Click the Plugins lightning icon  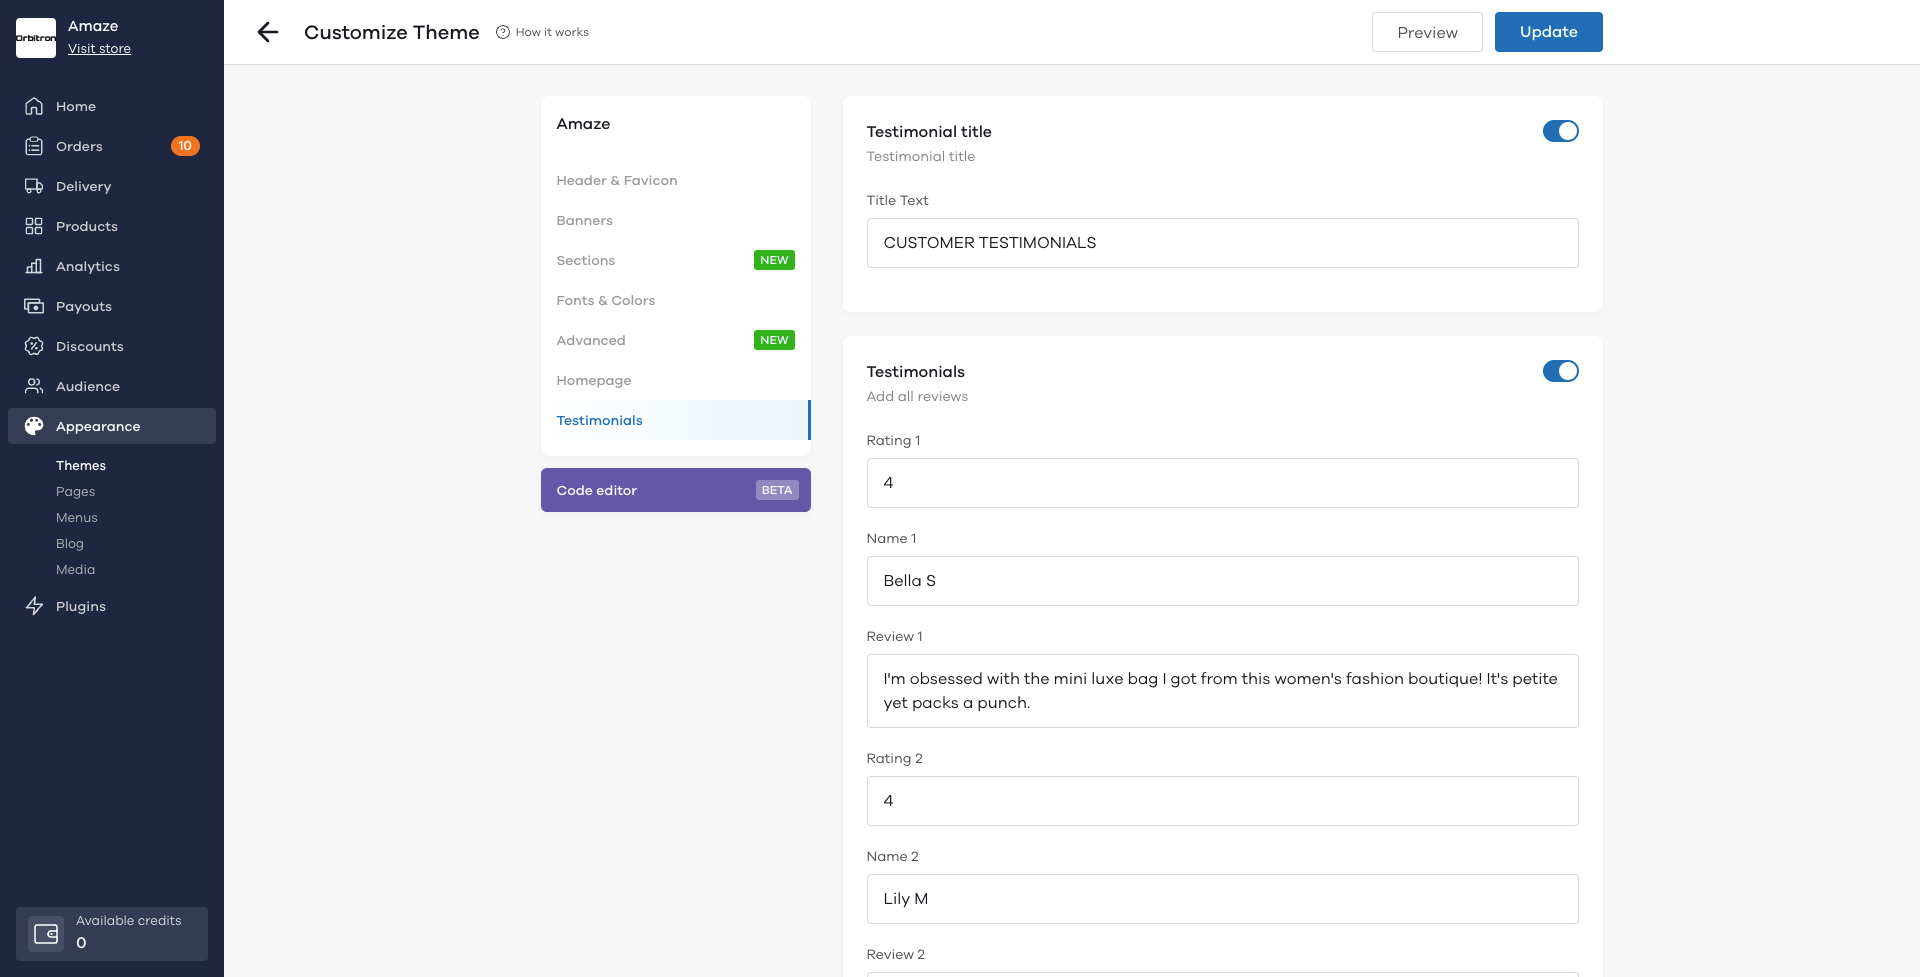click(x=34, y=606)
